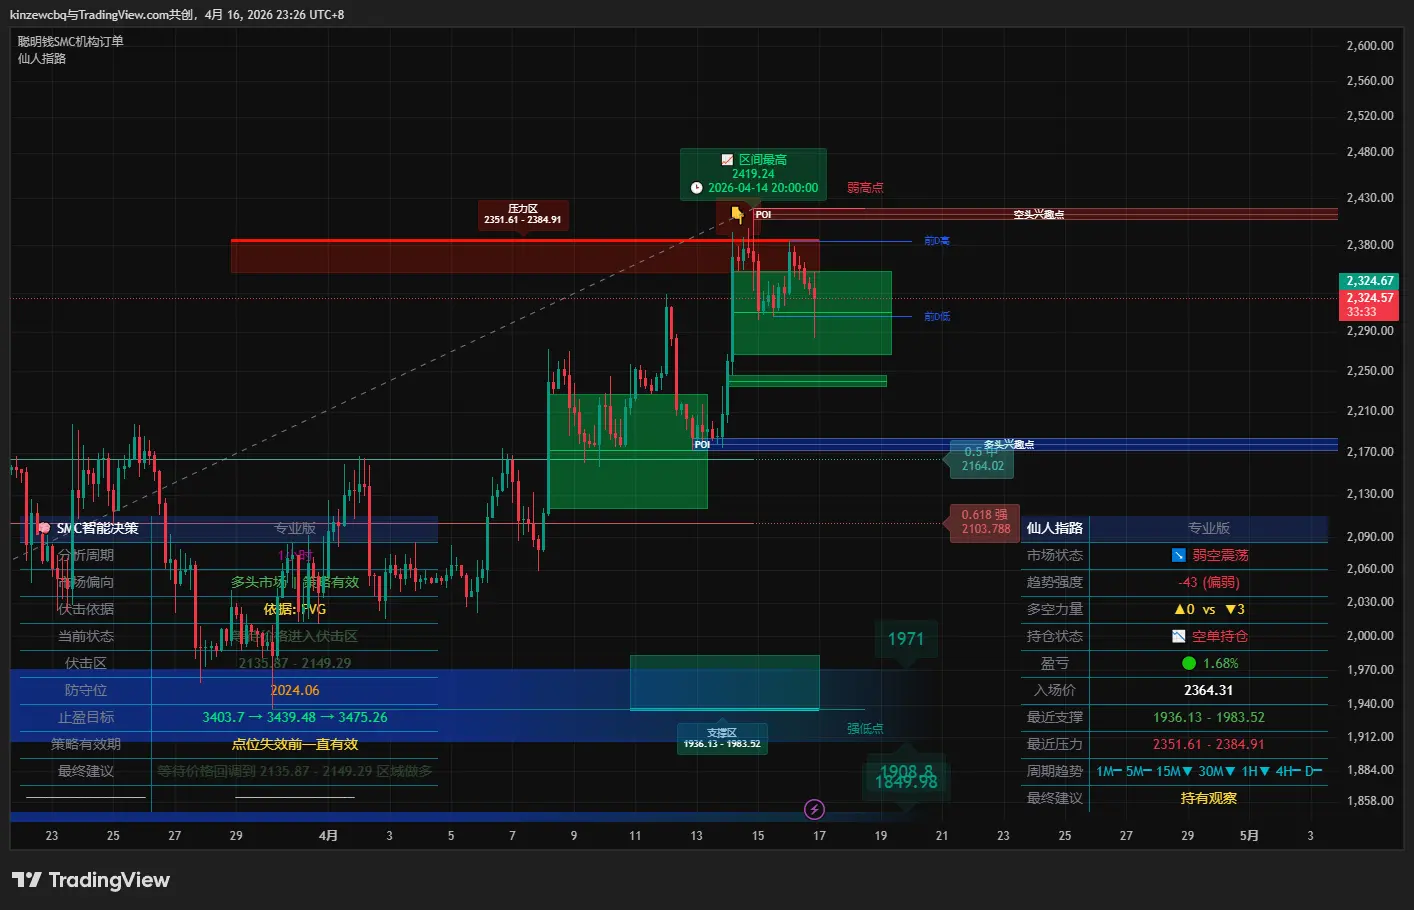1414x910 pixels.
Task: Click the 市场状态 row label
Action: coord(1055,555)
